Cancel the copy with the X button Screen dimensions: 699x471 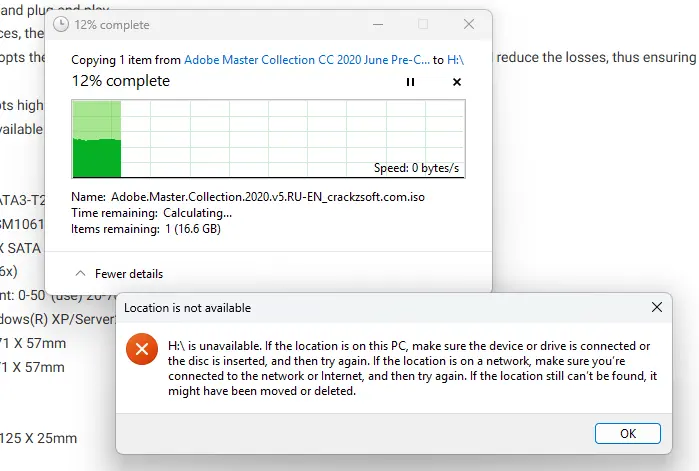[457, 82]
